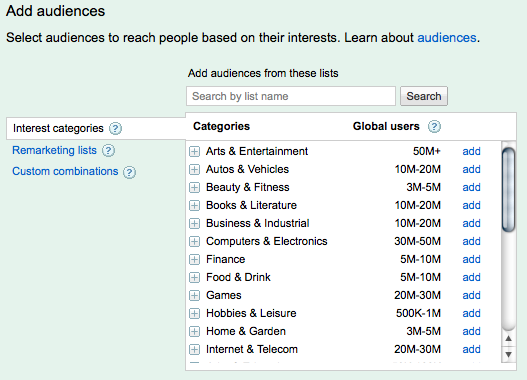Add Internet & Telecom audience

471,349
